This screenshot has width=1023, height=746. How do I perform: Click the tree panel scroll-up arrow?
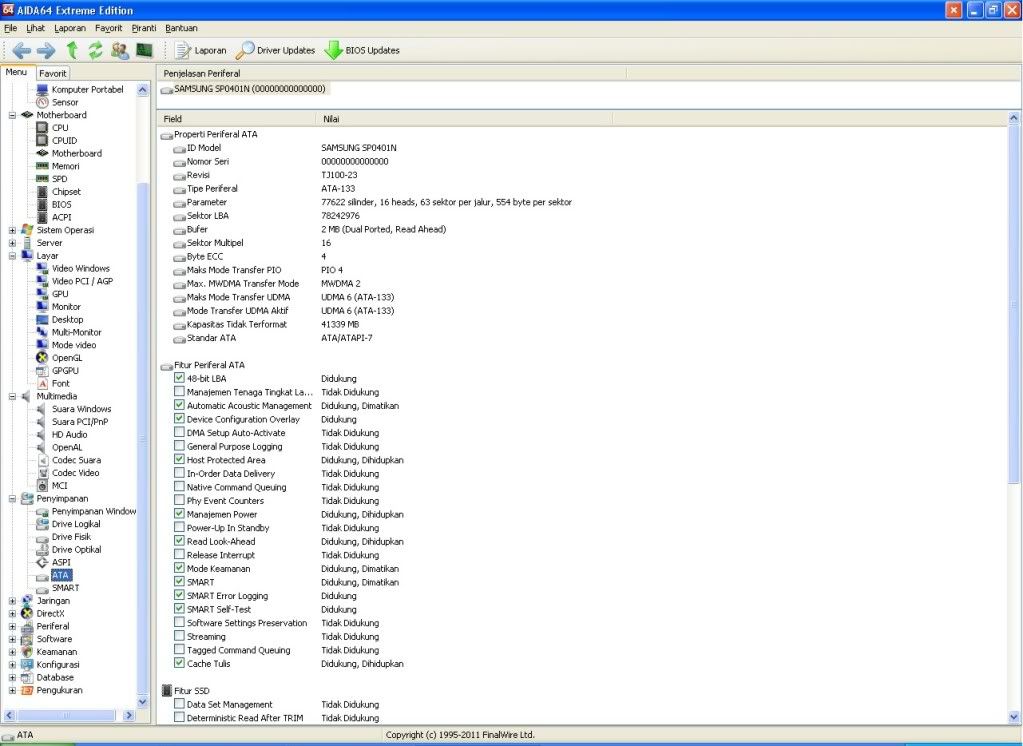pos(143,90)
